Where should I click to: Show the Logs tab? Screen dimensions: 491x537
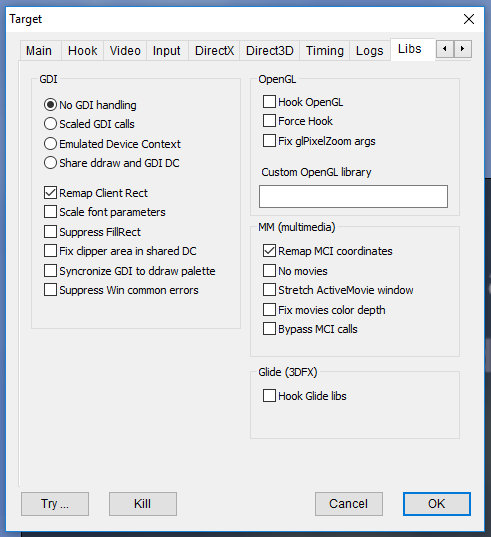click(x=370, y=51)
